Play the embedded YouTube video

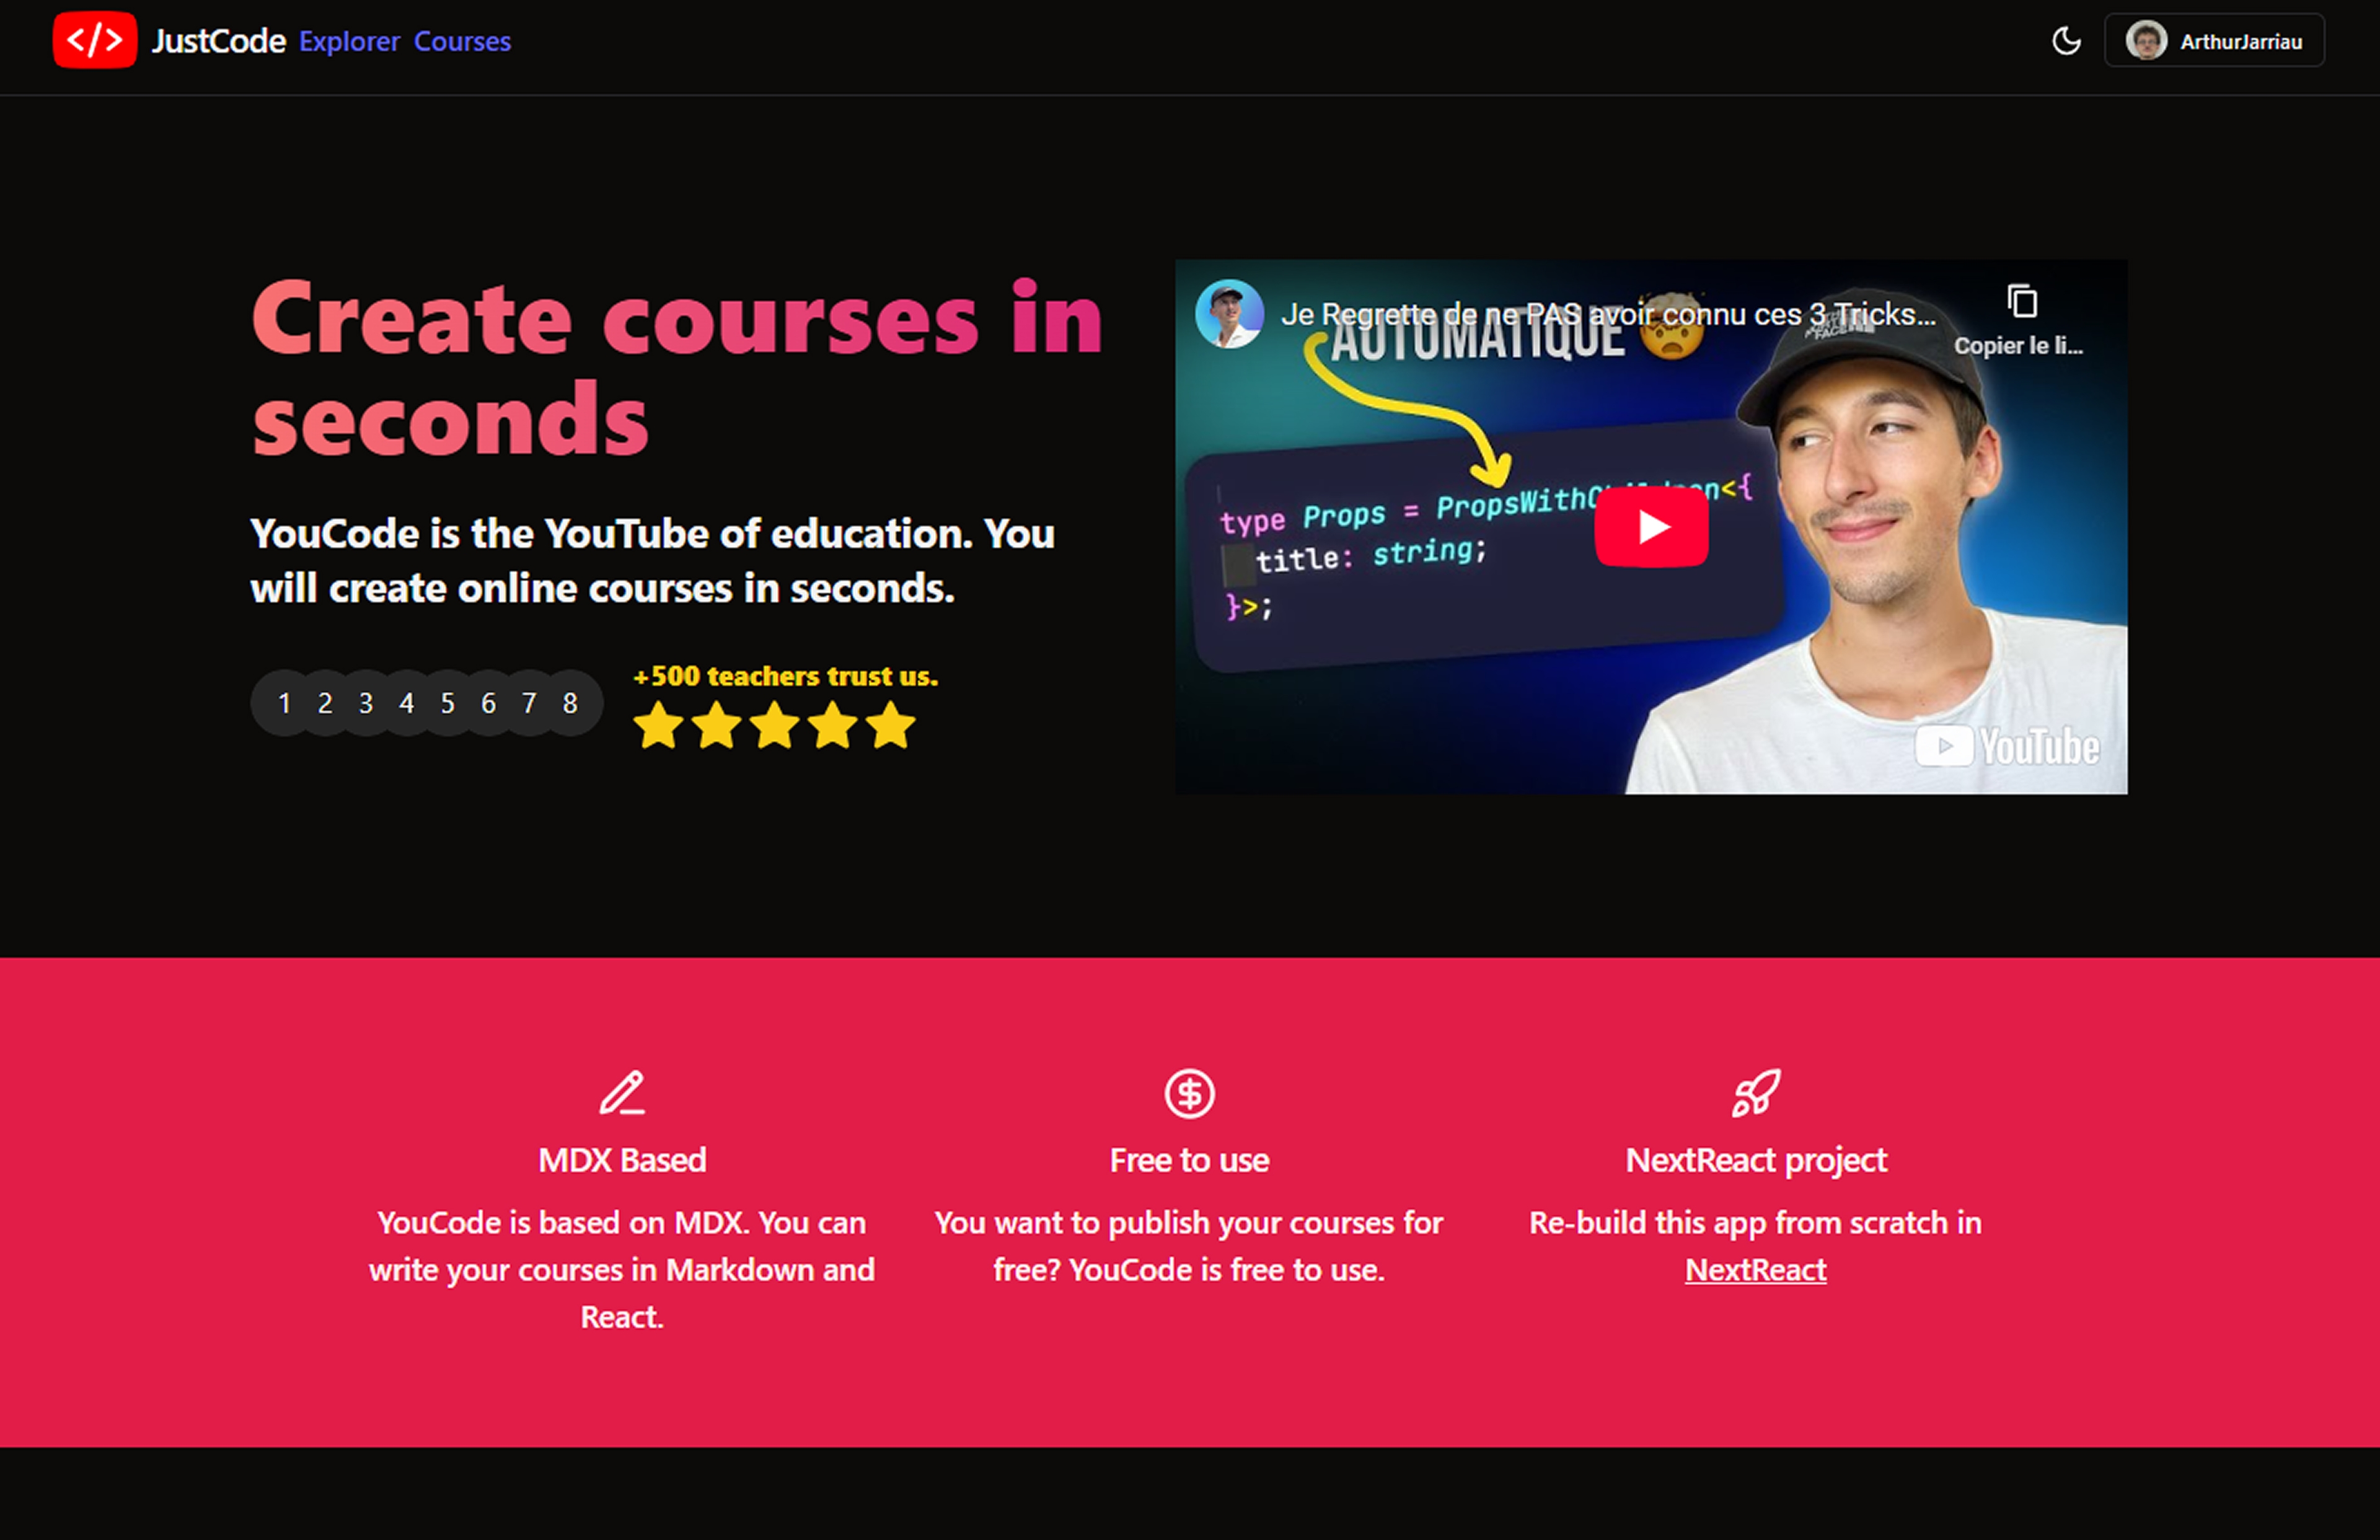pos(1651,528)
